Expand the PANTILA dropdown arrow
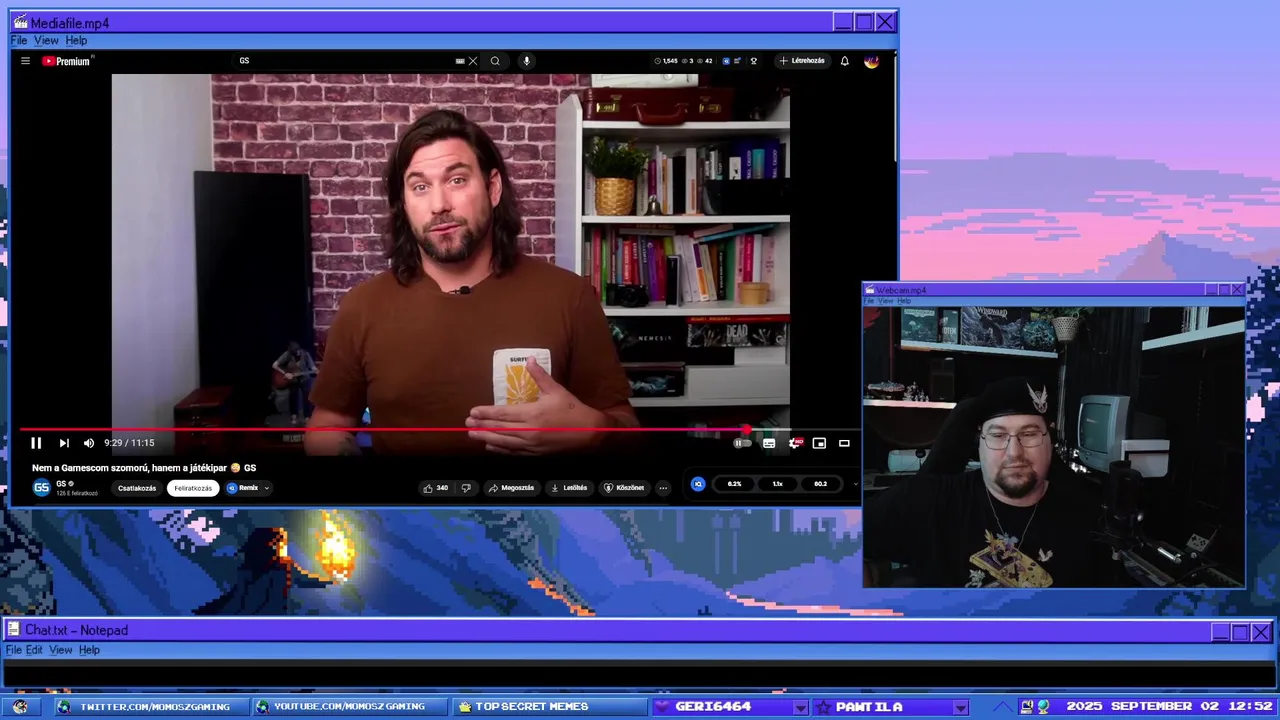Screen dimensions: 1280x720 960,707
